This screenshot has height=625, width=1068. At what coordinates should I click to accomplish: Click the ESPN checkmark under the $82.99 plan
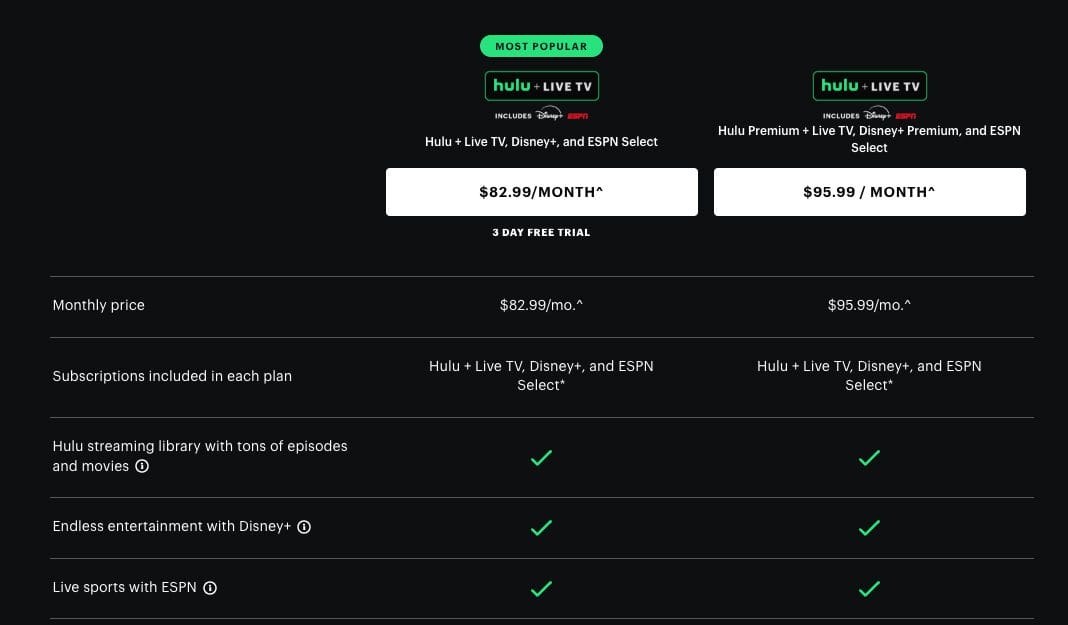tap(541, 589)
